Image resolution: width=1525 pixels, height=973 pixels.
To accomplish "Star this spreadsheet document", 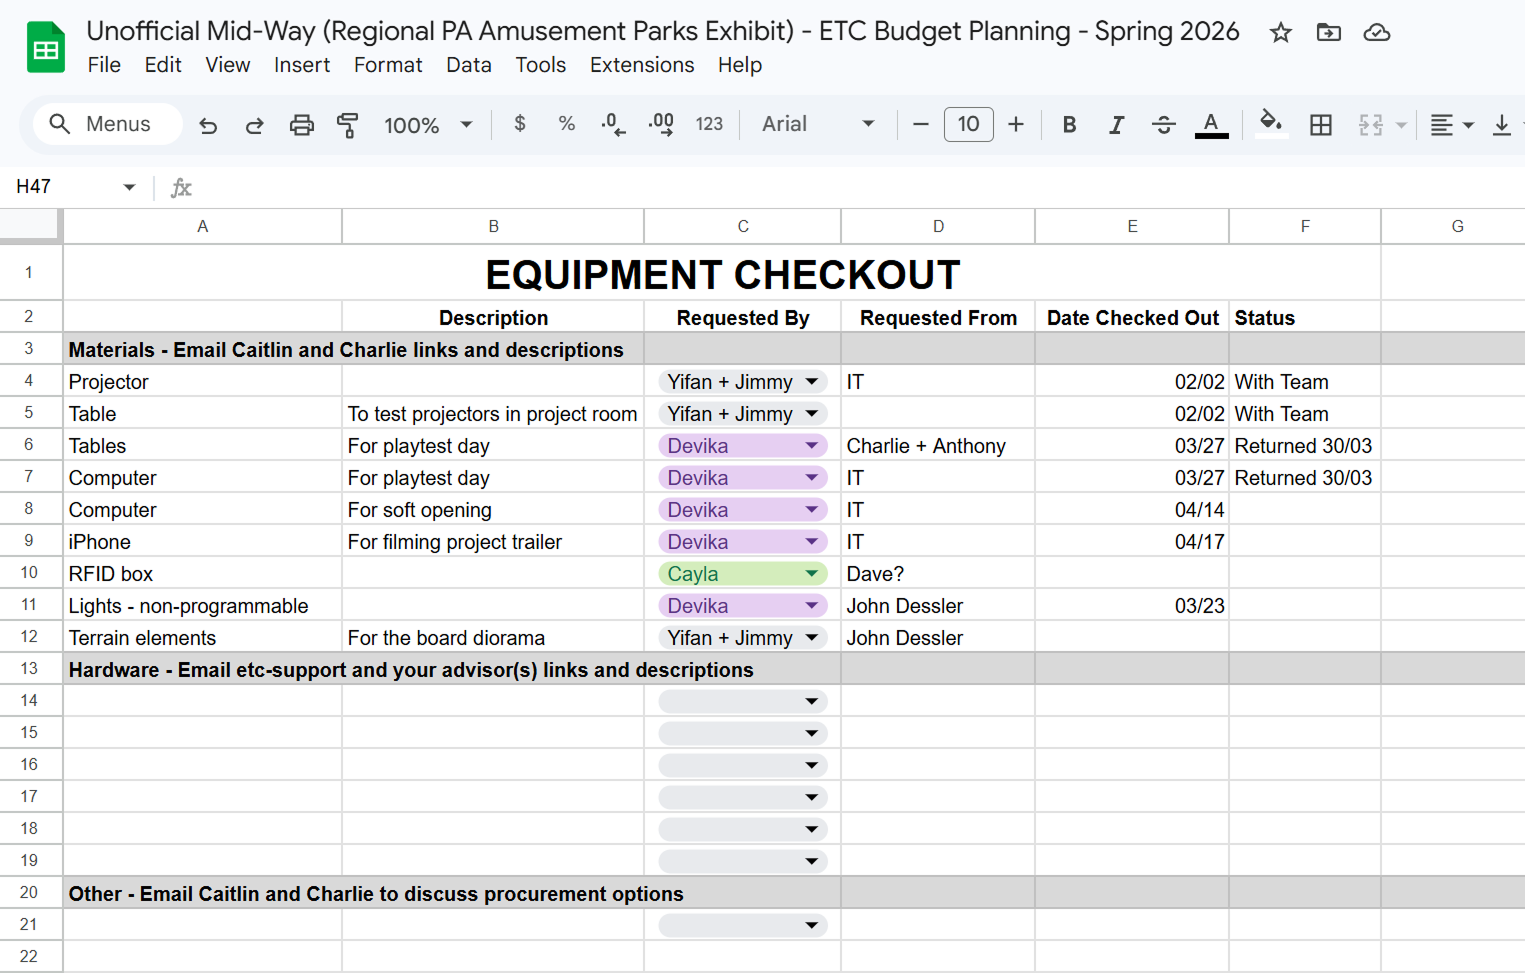I will click(x=1280, y=33).
